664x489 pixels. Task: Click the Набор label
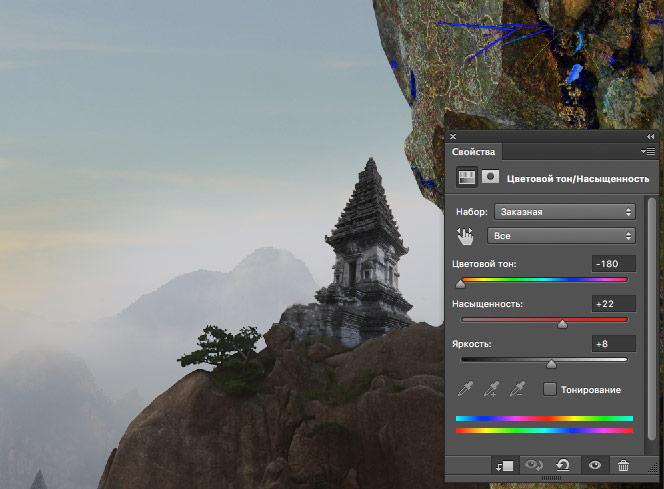point(472,212)
